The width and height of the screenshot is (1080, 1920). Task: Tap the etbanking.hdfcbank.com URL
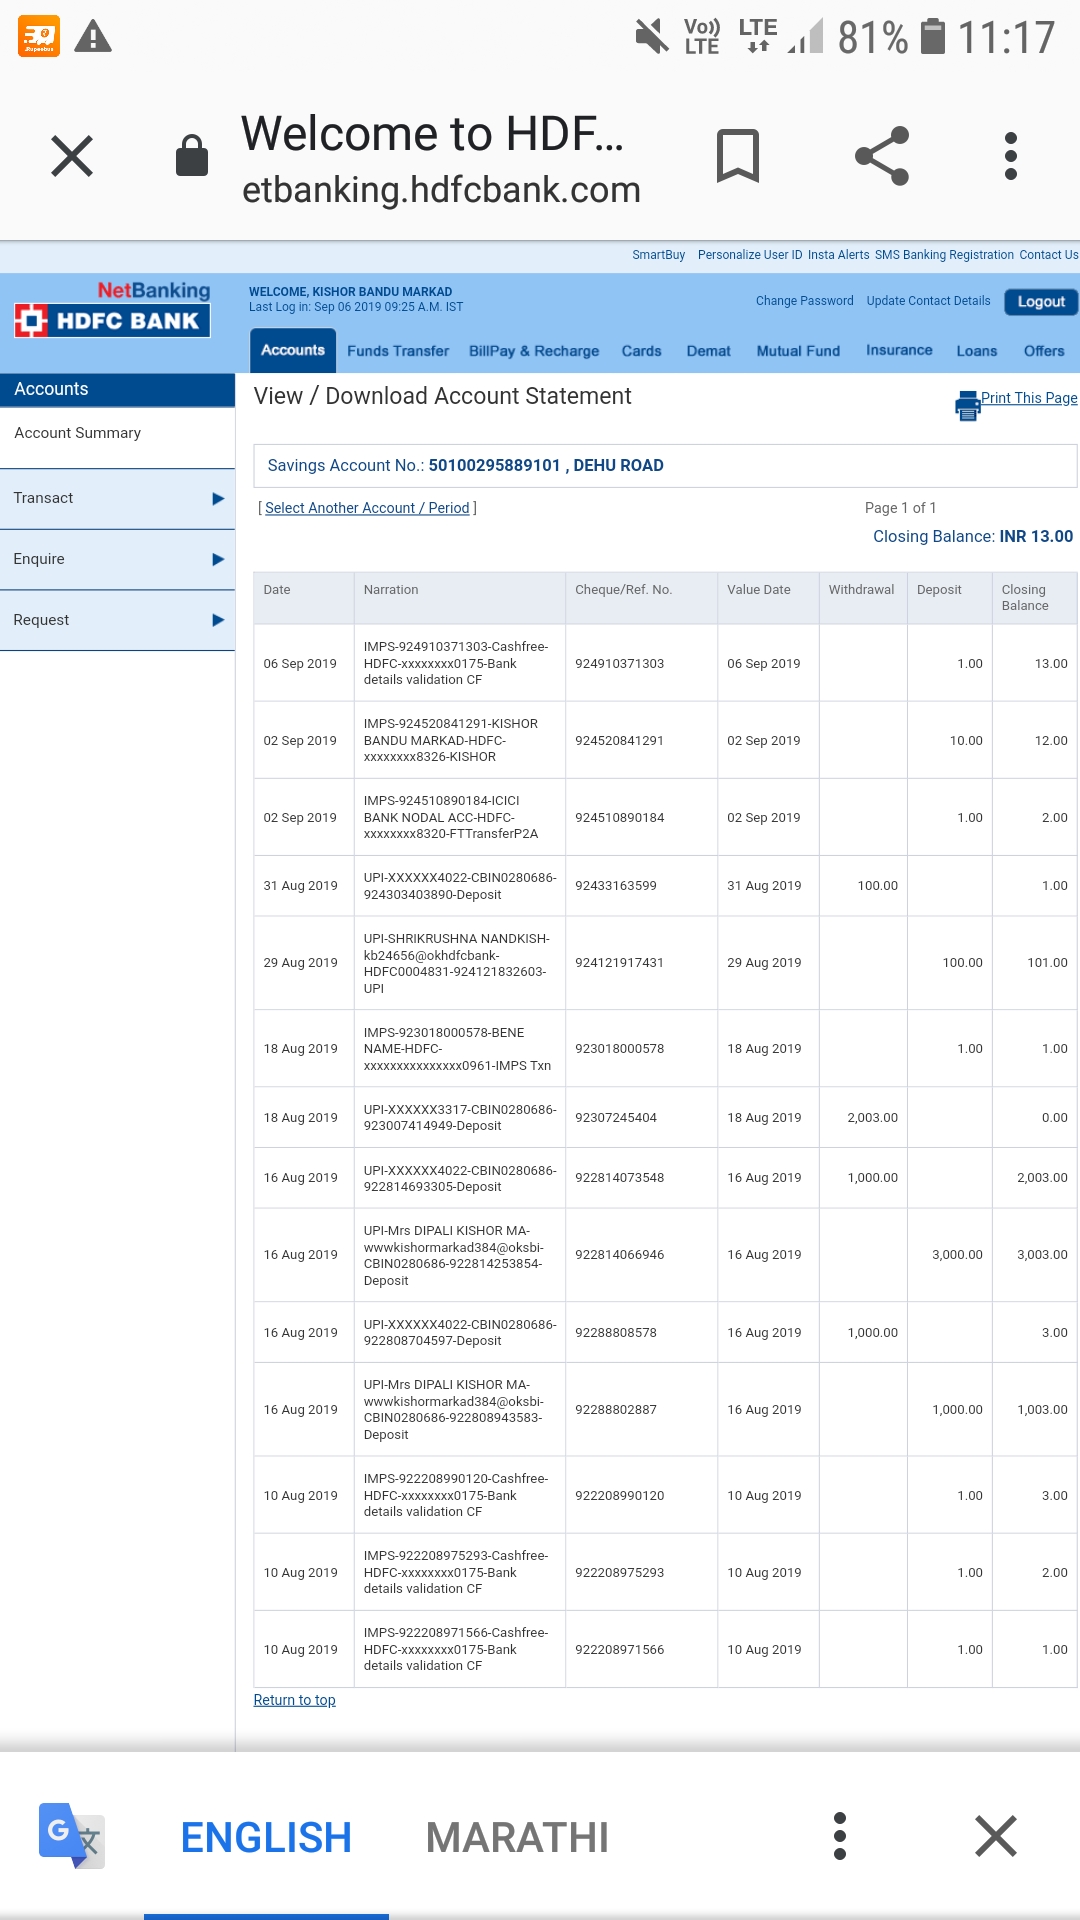(441, 190)
